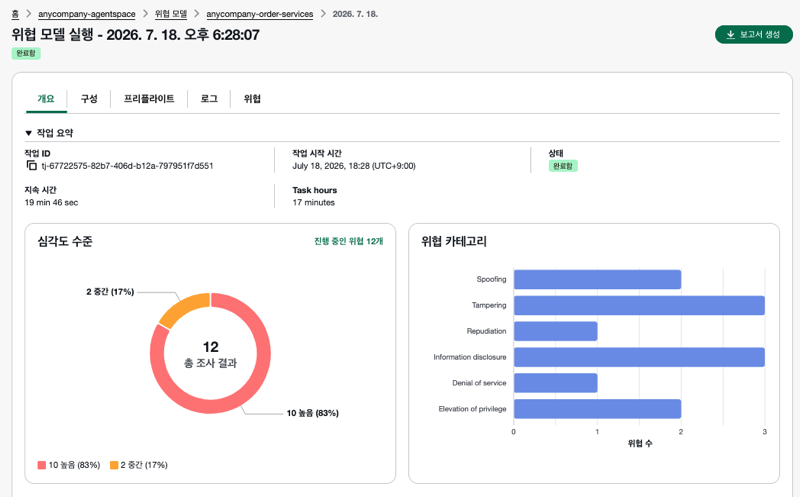Viewport: 800px width, 497px height.
Task: Click the 진행 중인 위협 12개 link
Action: [x=348, y=241]
